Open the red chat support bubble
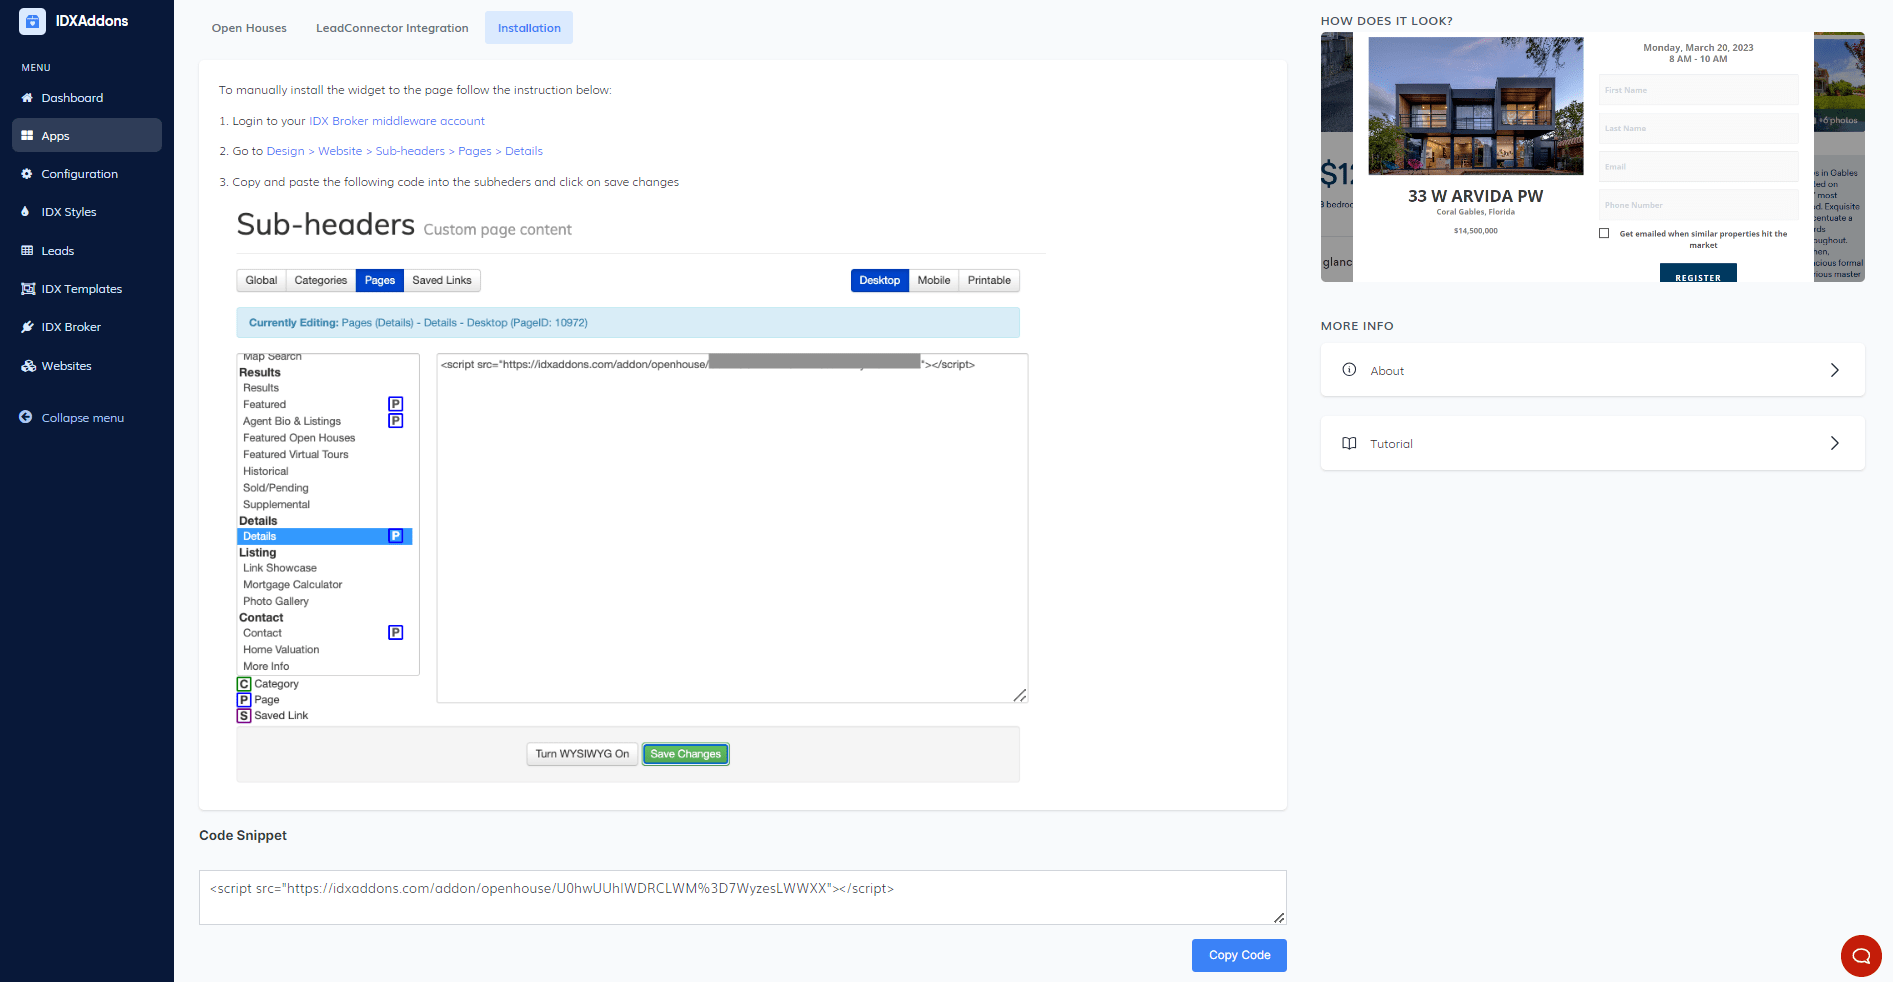Image resolution: width=1893 pixels, height=982 pixels. (x=1860, y=955)
